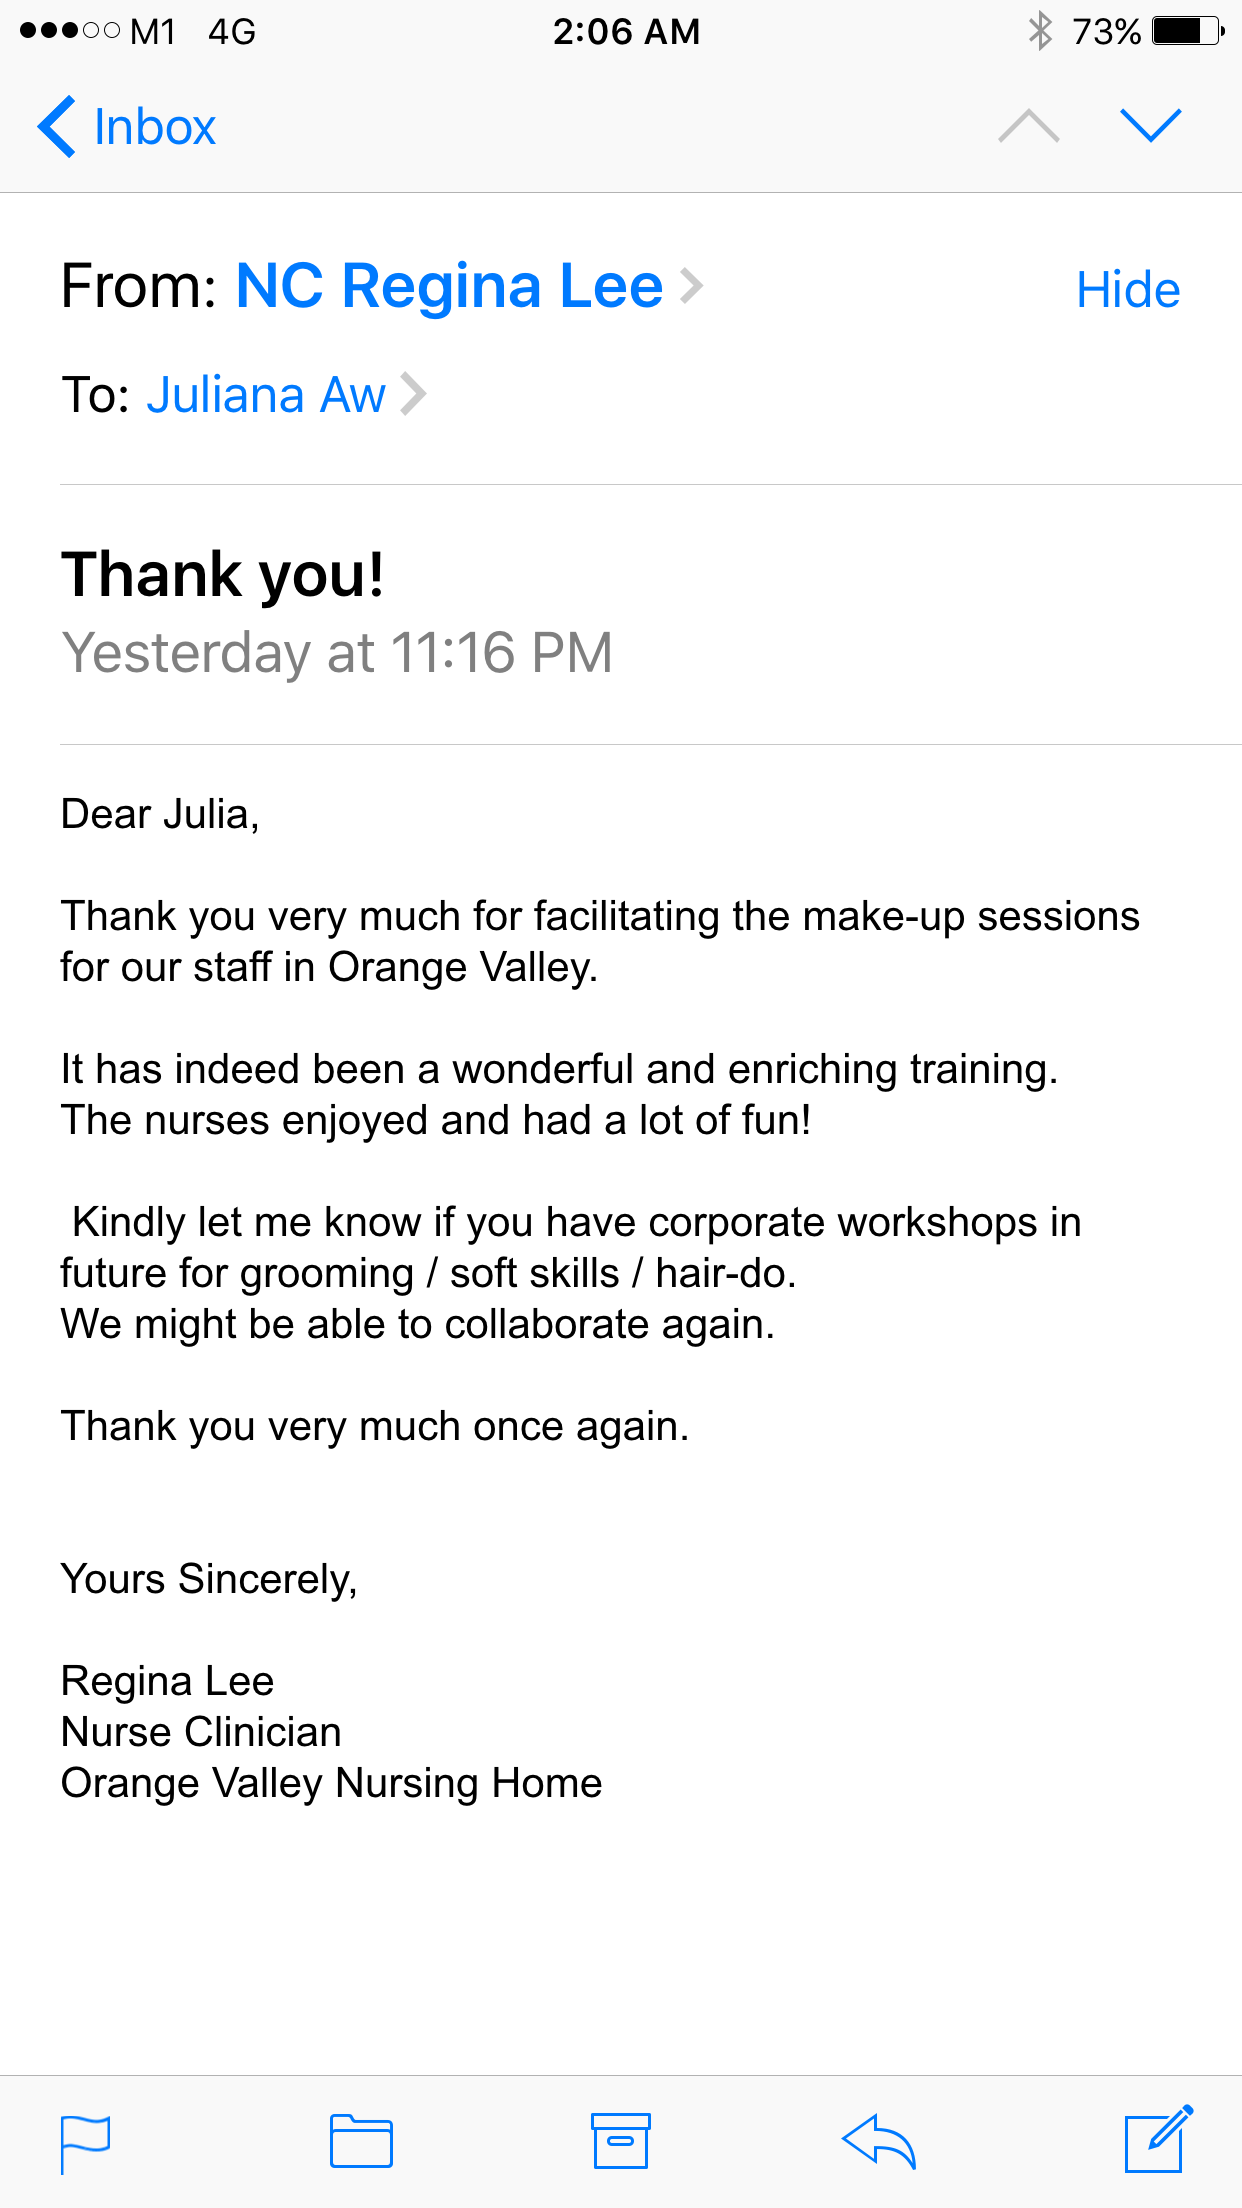This screenshot has width=1242, height=2208.
Task: Tap the Orange Valley Nursing Home signature
Action: point(331,1783)
